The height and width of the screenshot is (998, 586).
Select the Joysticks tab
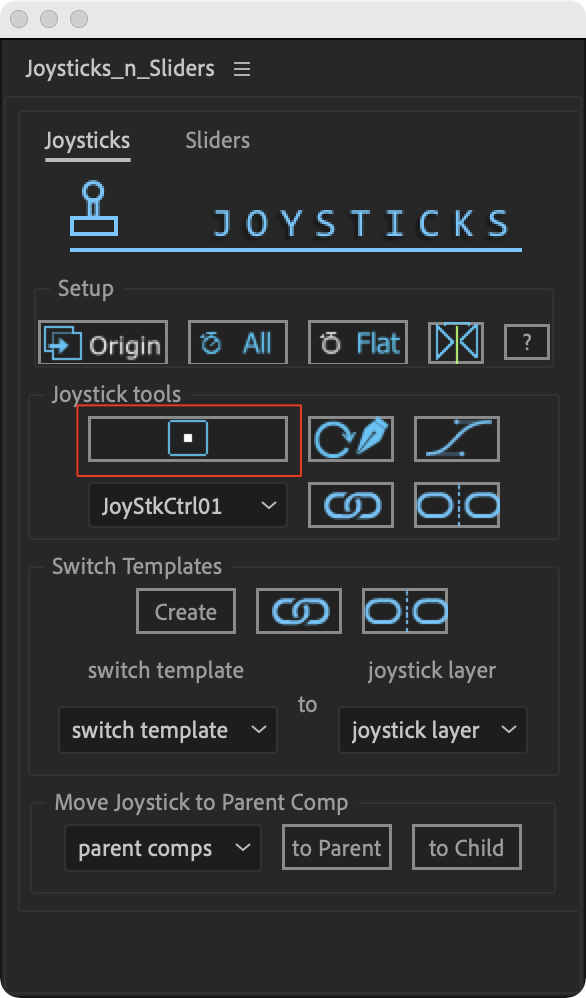(x=87, y=140)
